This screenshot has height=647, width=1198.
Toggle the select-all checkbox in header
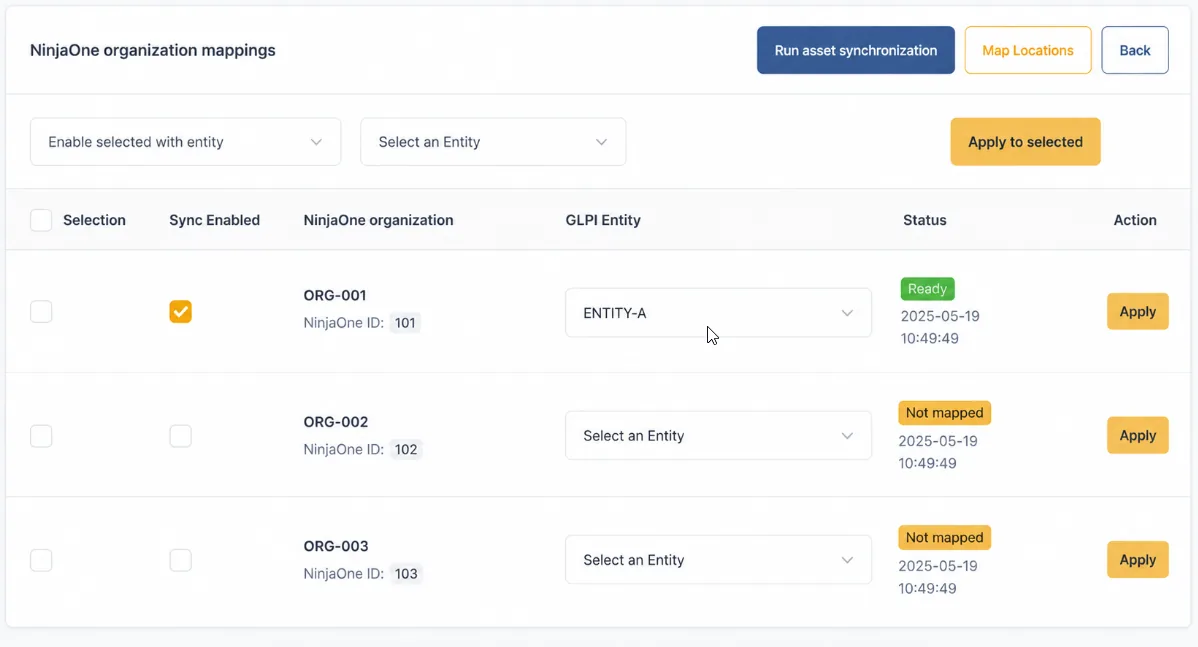click(41, 220)
